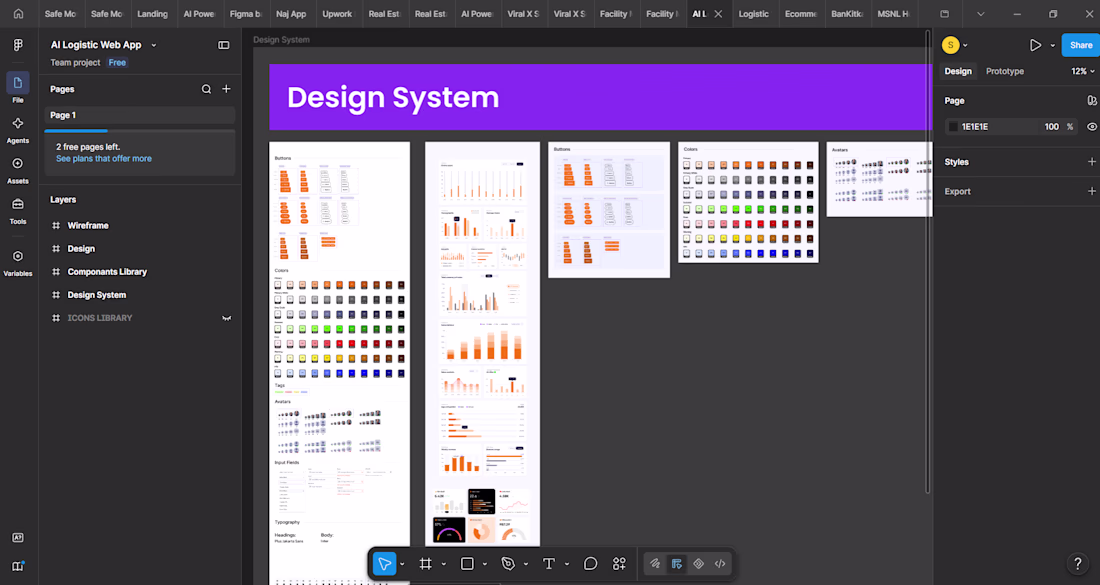Switch to Dev Mode code icon
Screen dimensions: 1100x585
tap(720, 563)
